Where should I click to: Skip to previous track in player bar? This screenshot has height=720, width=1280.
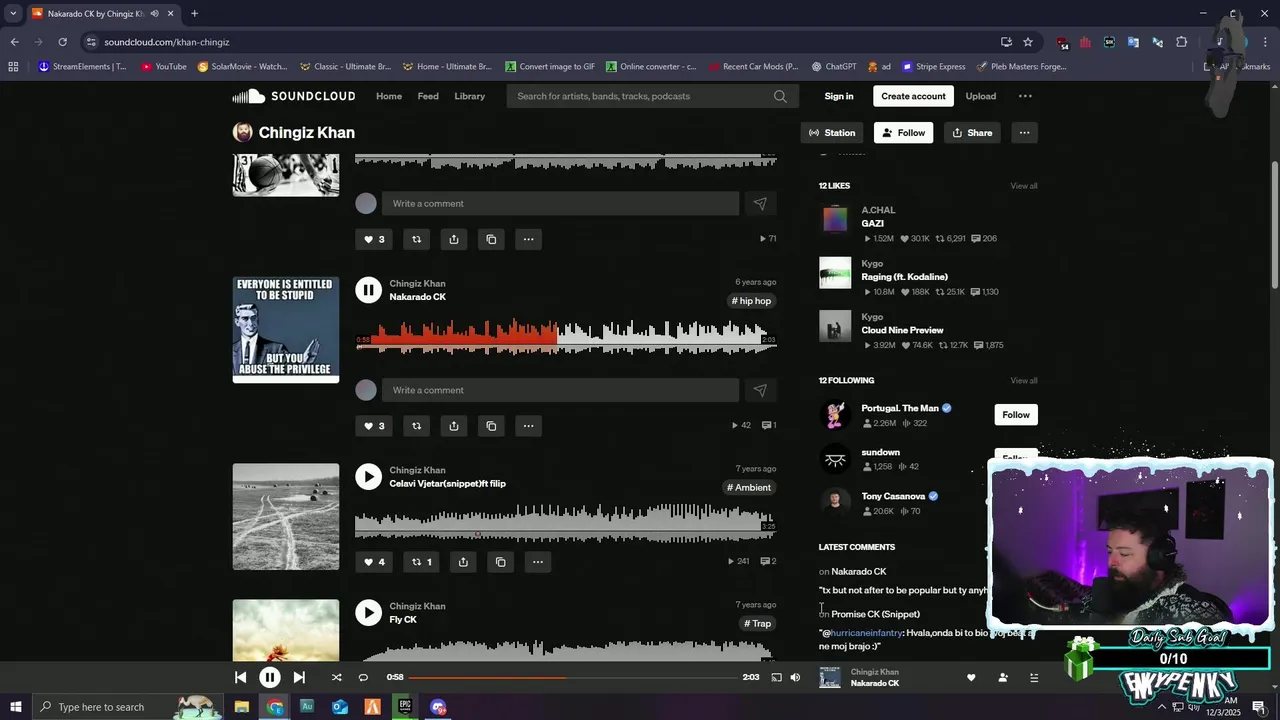click(x=240, y=677)
